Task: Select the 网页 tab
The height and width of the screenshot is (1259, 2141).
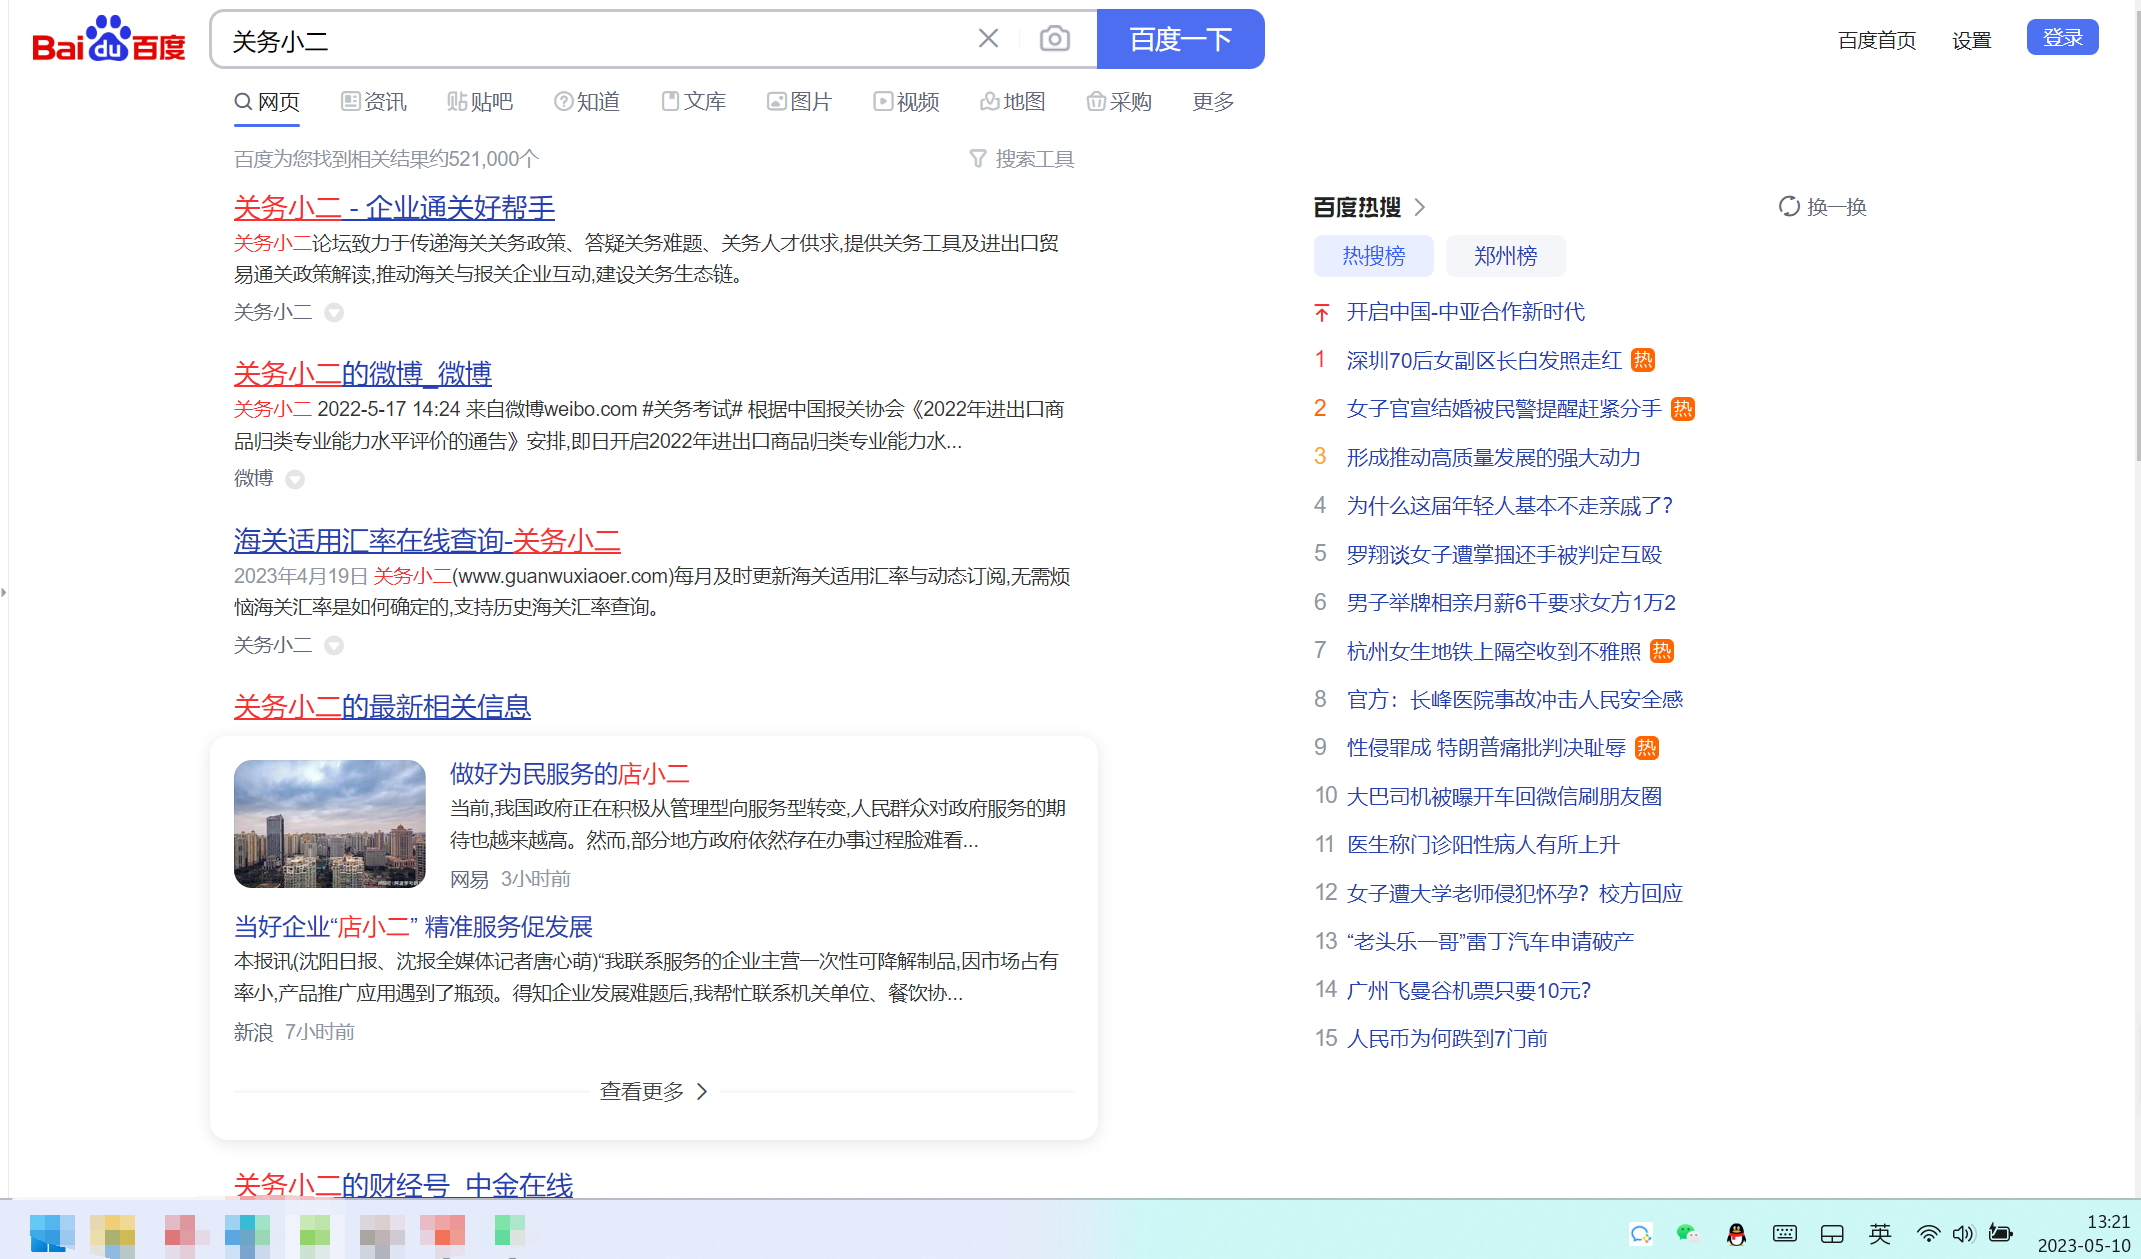Action: 267,101
